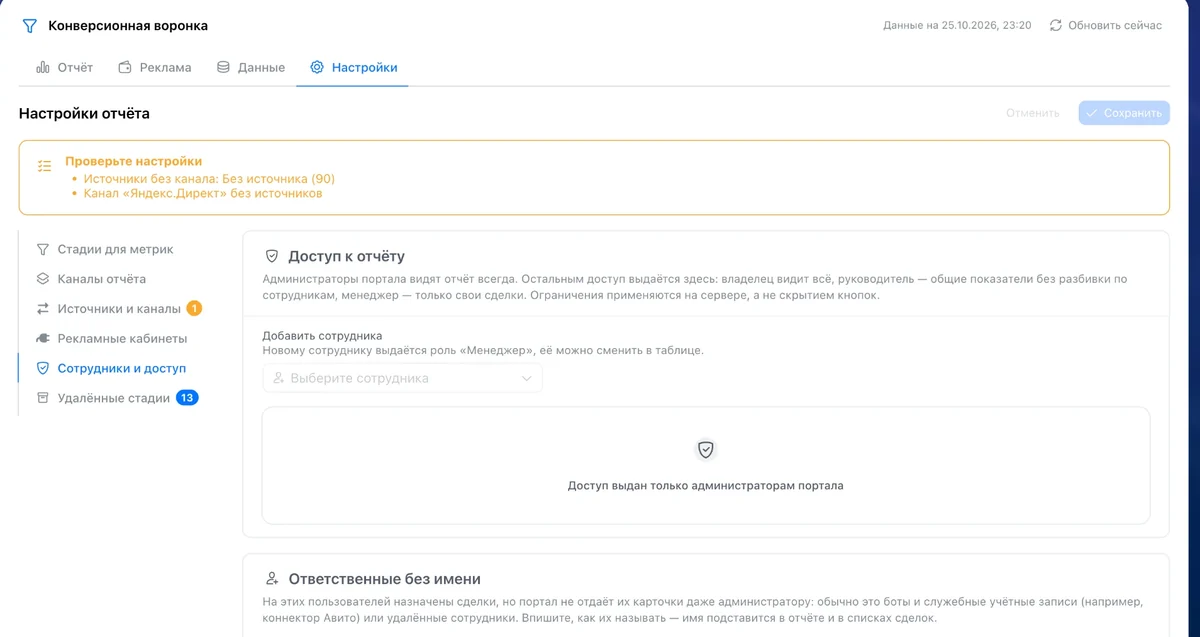Select the Настройки tab

point(353,68)
